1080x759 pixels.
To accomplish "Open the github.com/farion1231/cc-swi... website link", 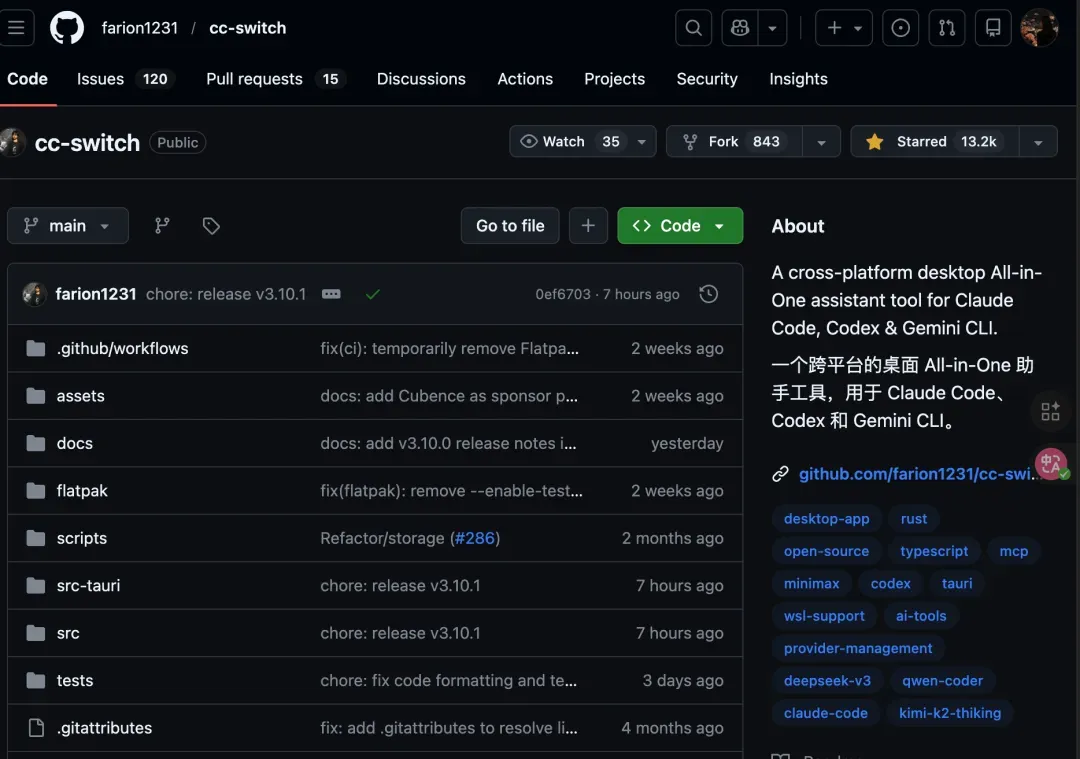I will pos(918,474).
